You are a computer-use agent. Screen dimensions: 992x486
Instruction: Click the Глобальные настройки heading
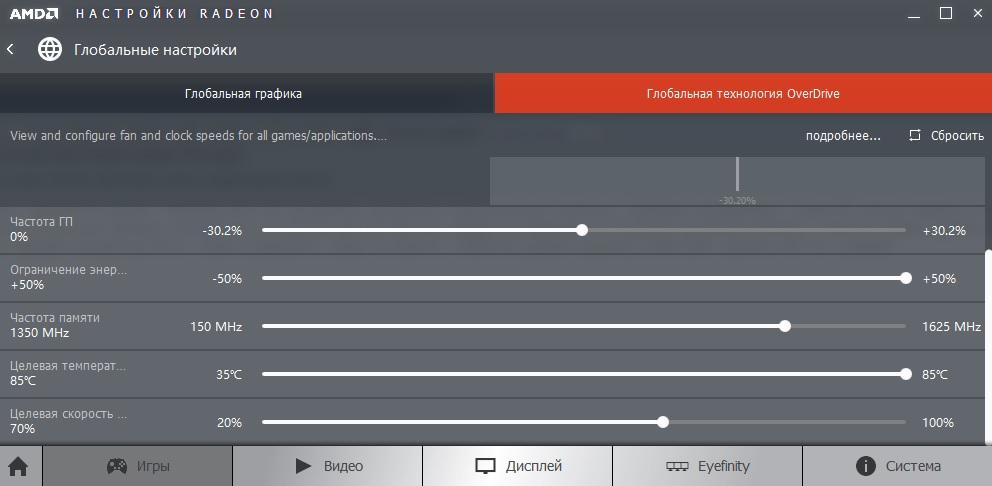[156, 50]
